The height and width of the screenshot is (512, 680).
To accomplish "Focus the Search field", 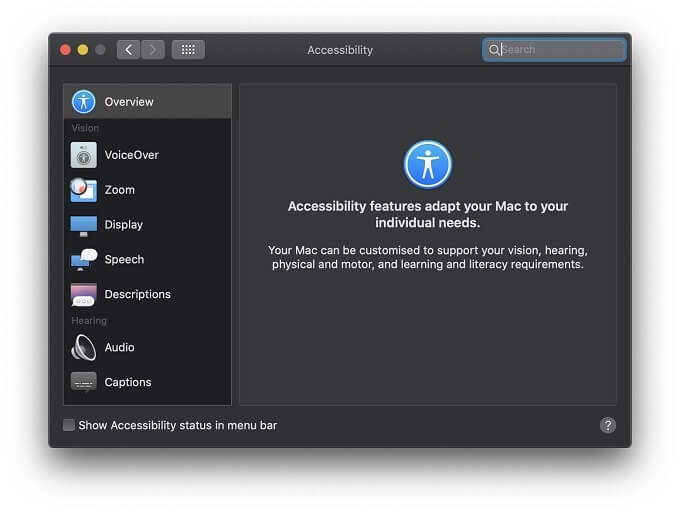I will coord(554,50).
